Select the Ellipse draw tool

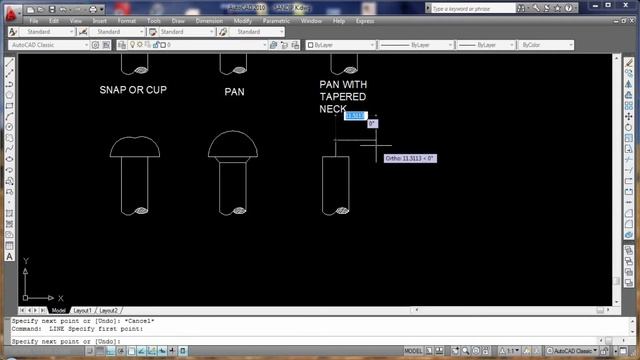click(x=10, y=159)
